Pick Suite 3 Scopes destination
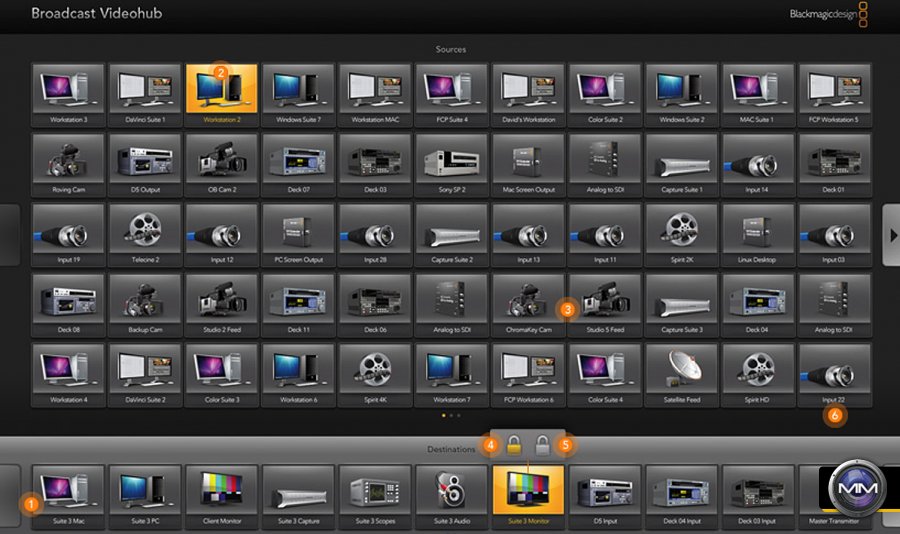The image size is (900, 534). 375,497
